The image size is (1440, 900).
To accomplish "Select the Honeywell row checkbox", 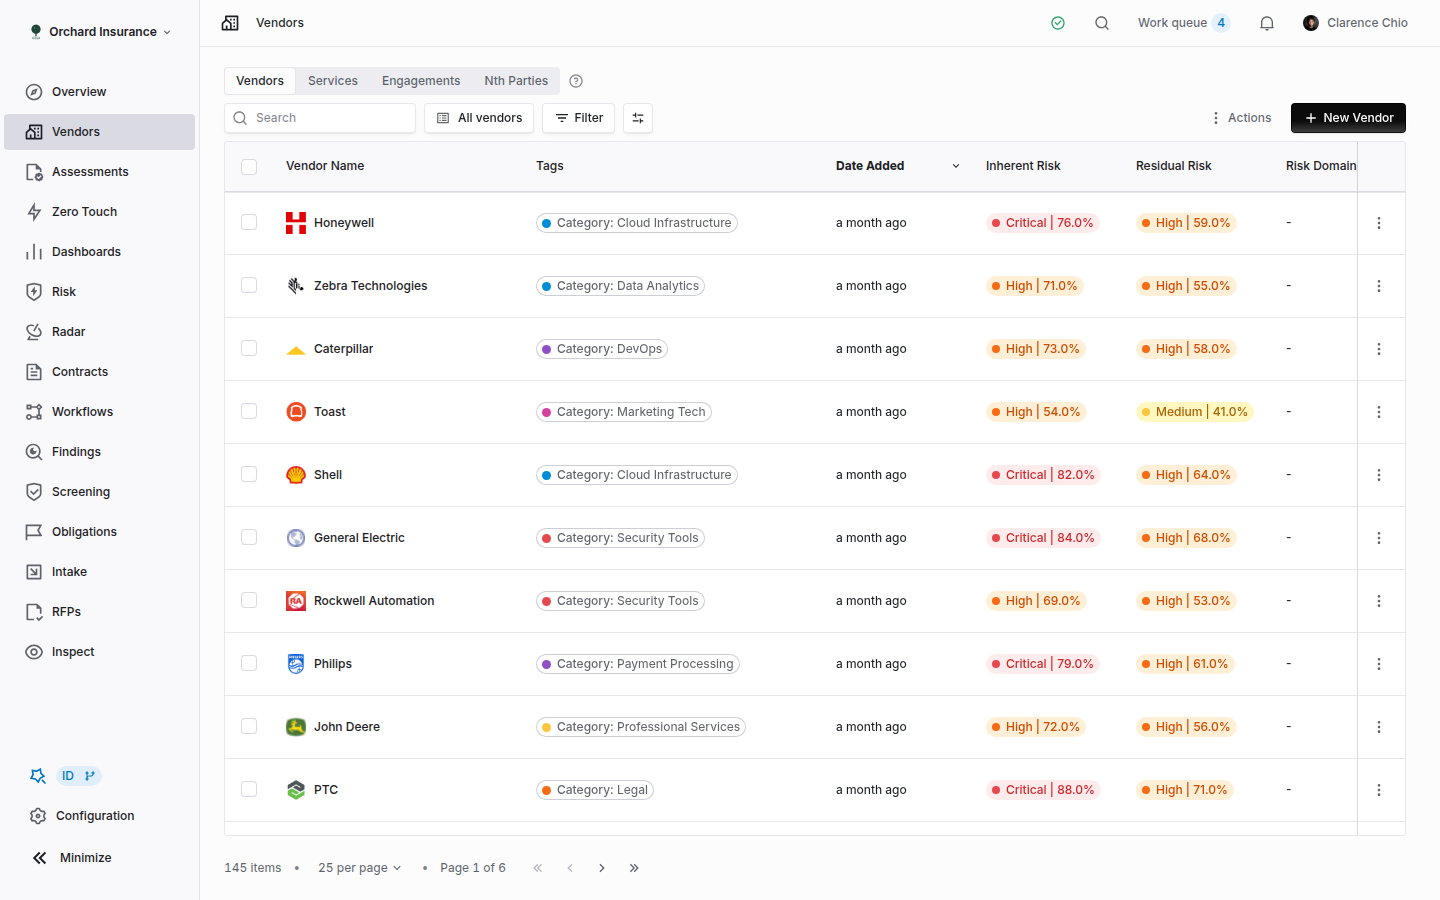I will coord(249,222).
